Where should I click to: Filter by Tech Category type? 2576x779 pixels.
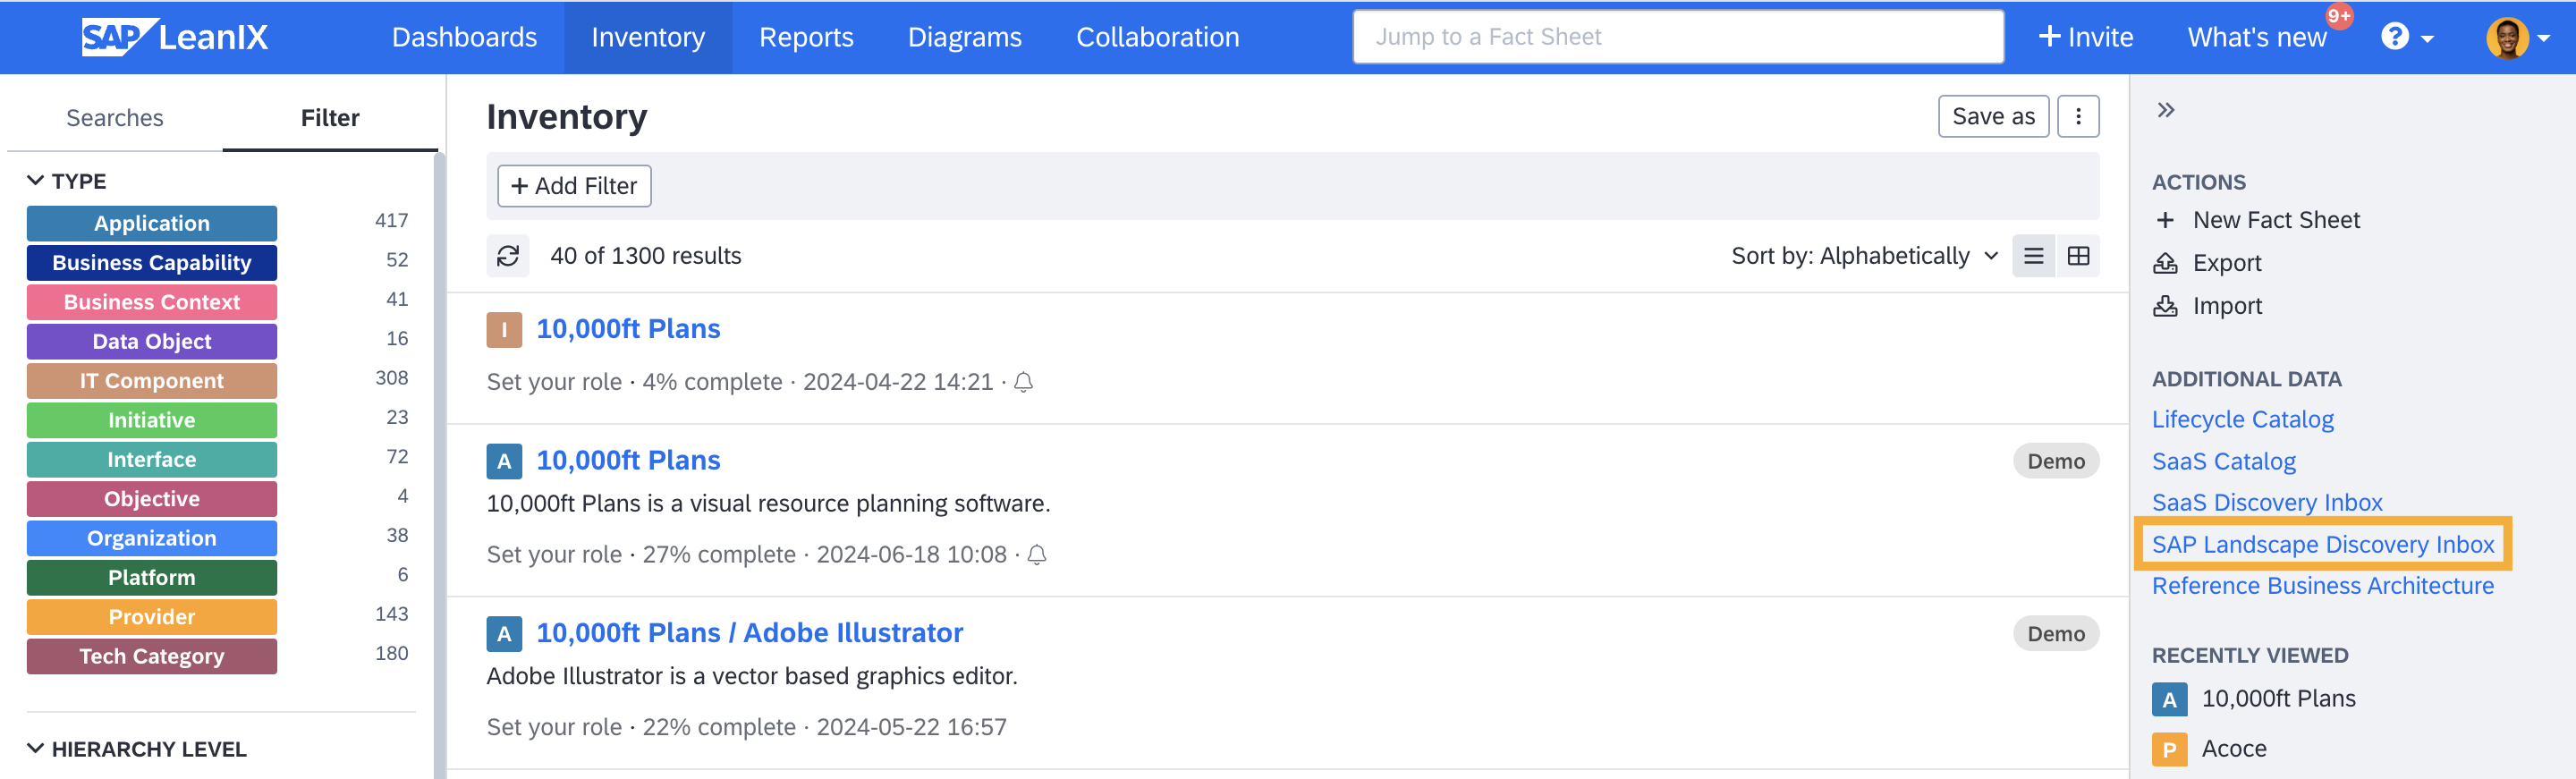point(152,656)
